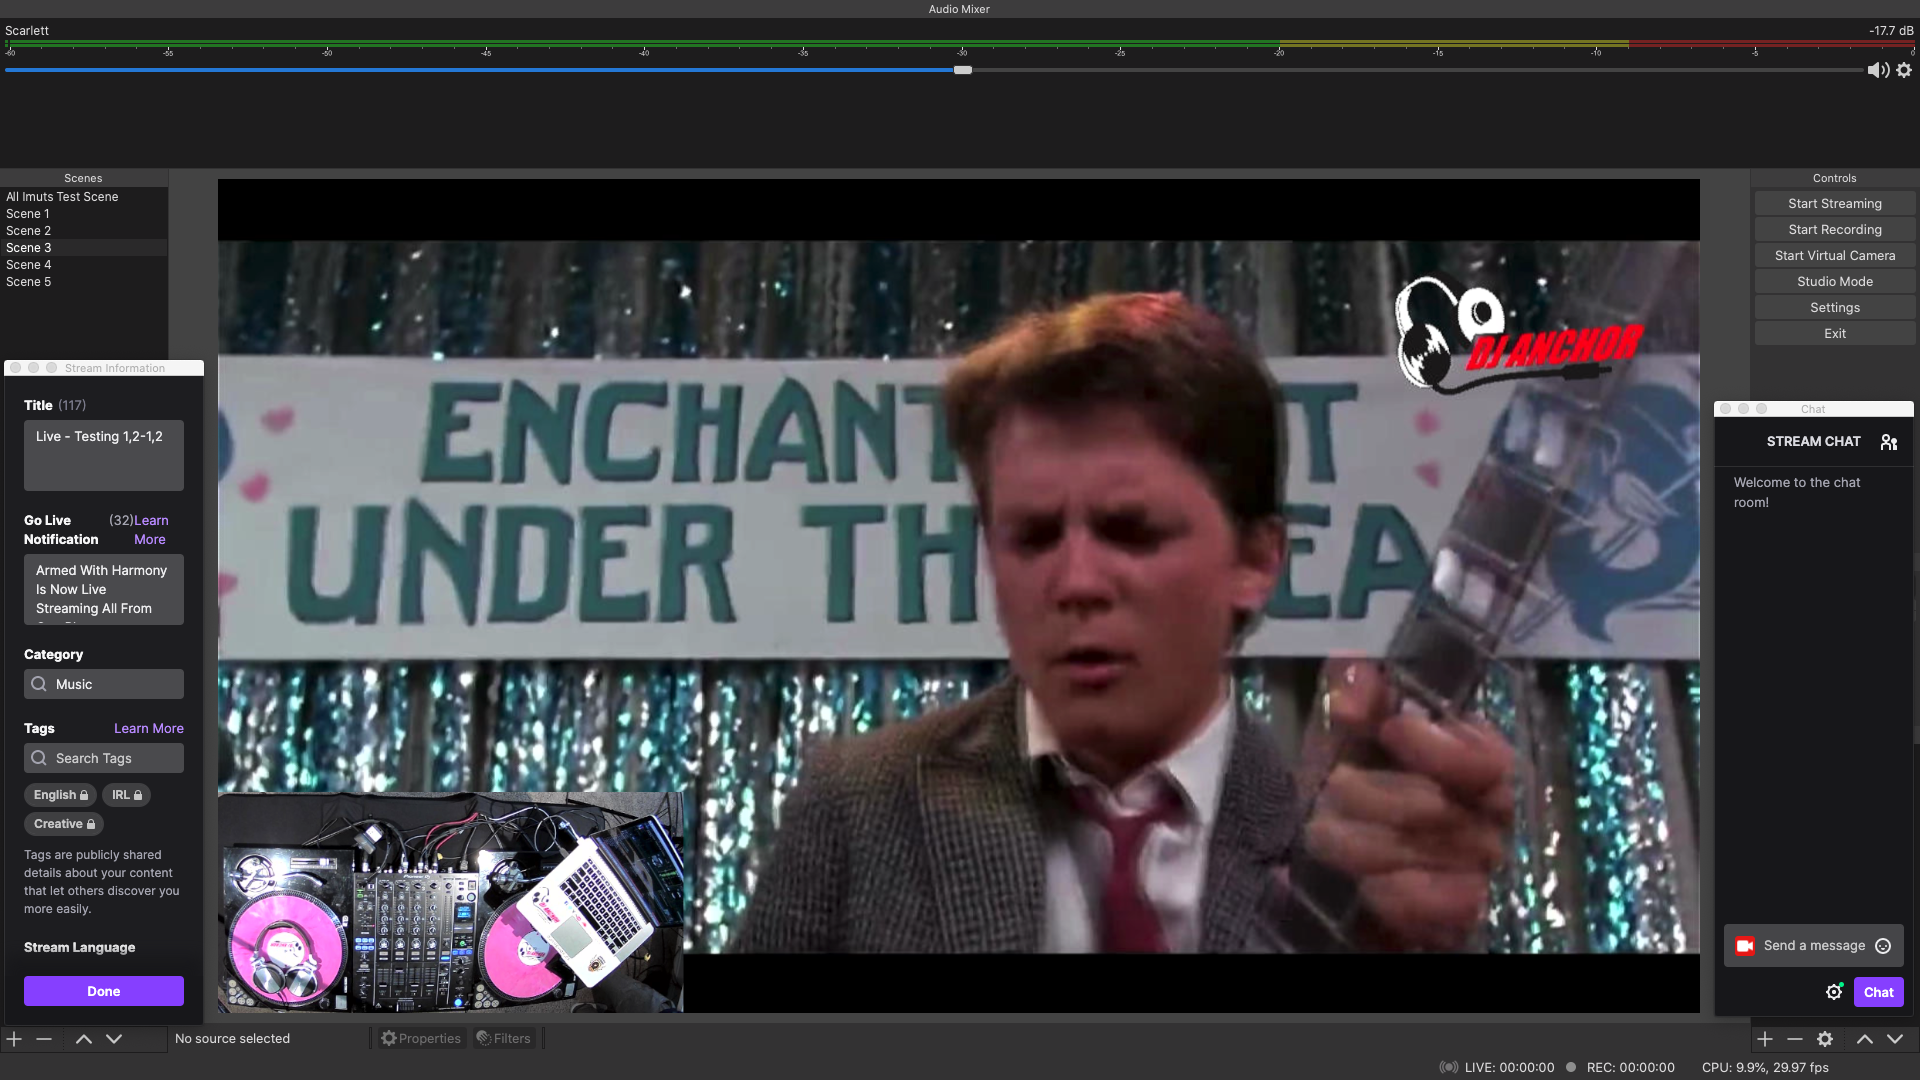The image size is (1920, 1080).
Task: Open the Learn More link beside Tags
Action: coord(149,728)
